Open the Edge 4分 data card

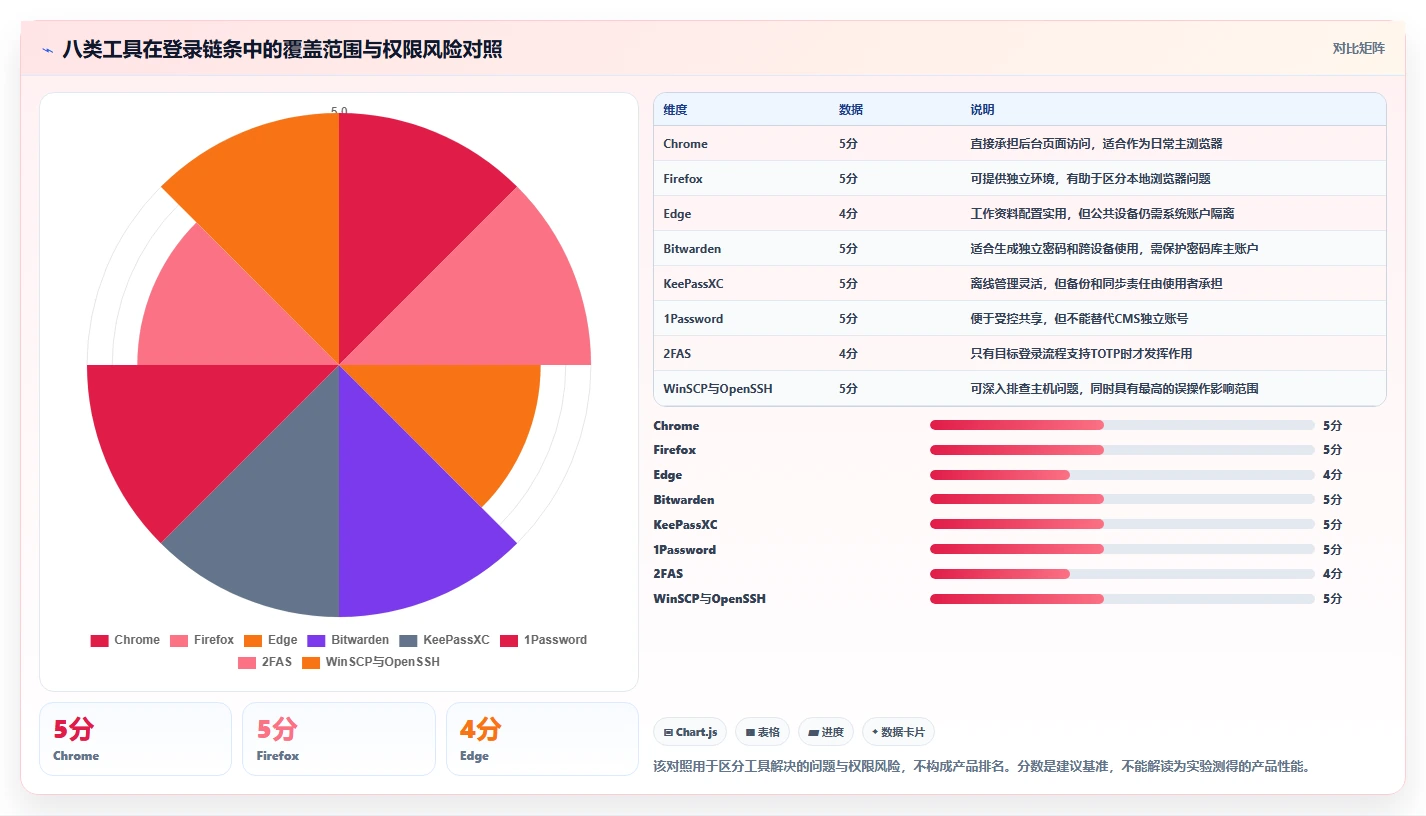tap(542, 739)
